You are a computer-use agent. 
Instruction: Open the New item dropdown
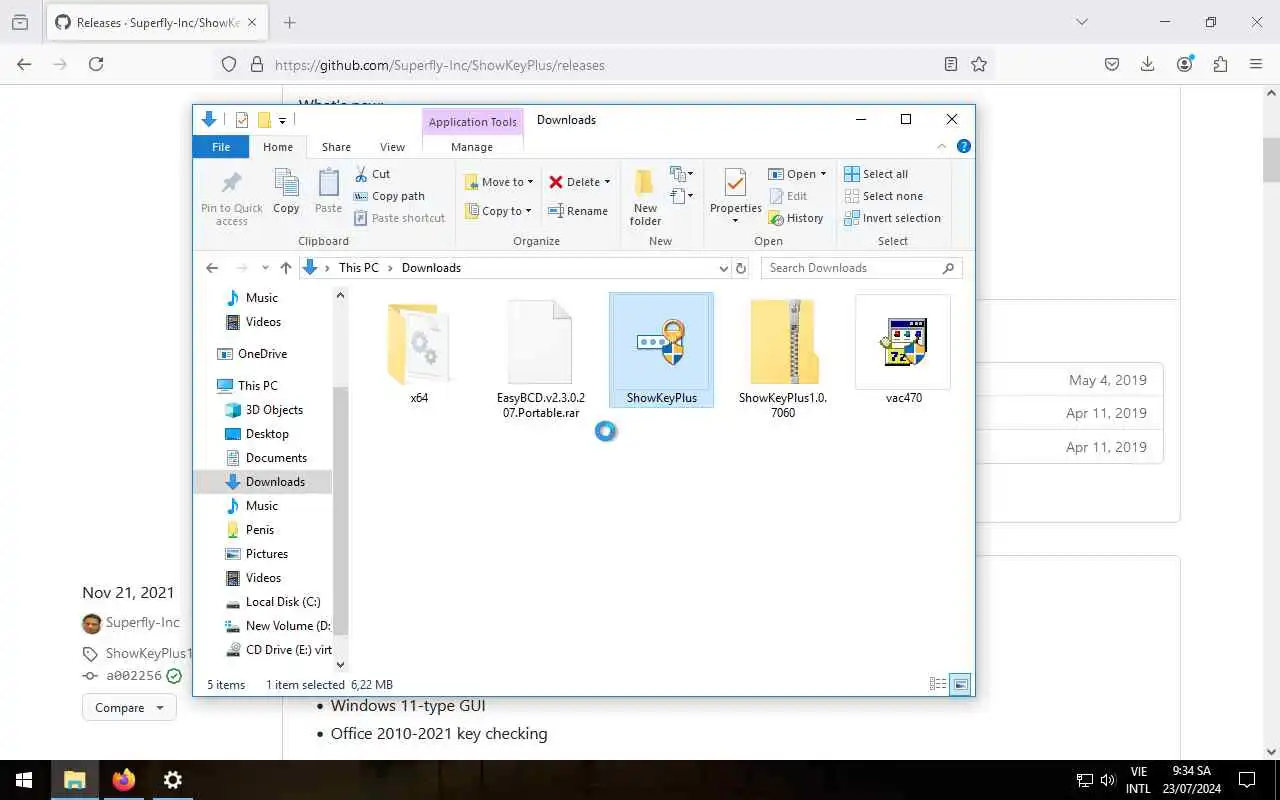pyautogui.click(x=682, y=174)
